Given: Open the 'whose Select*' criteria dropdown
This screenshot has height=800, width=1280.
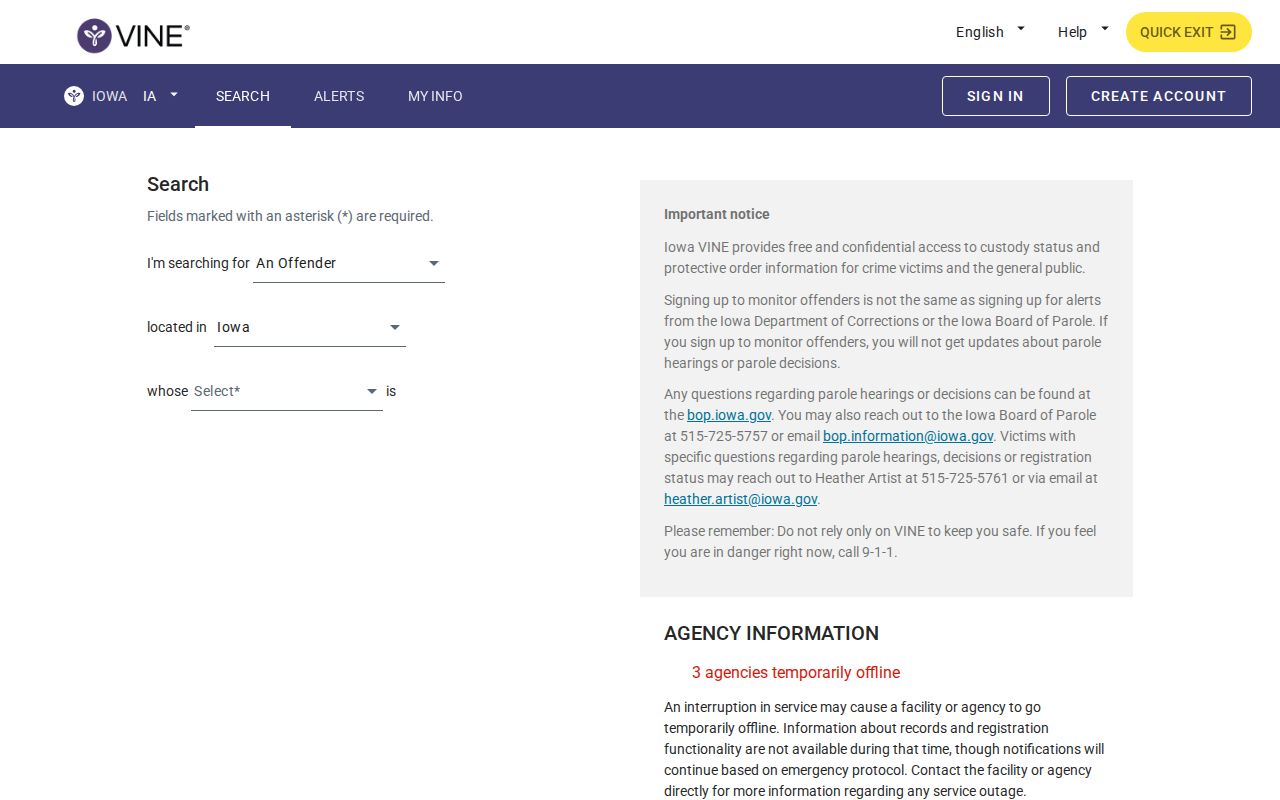Looking at the screenshot, I should 287,392.
